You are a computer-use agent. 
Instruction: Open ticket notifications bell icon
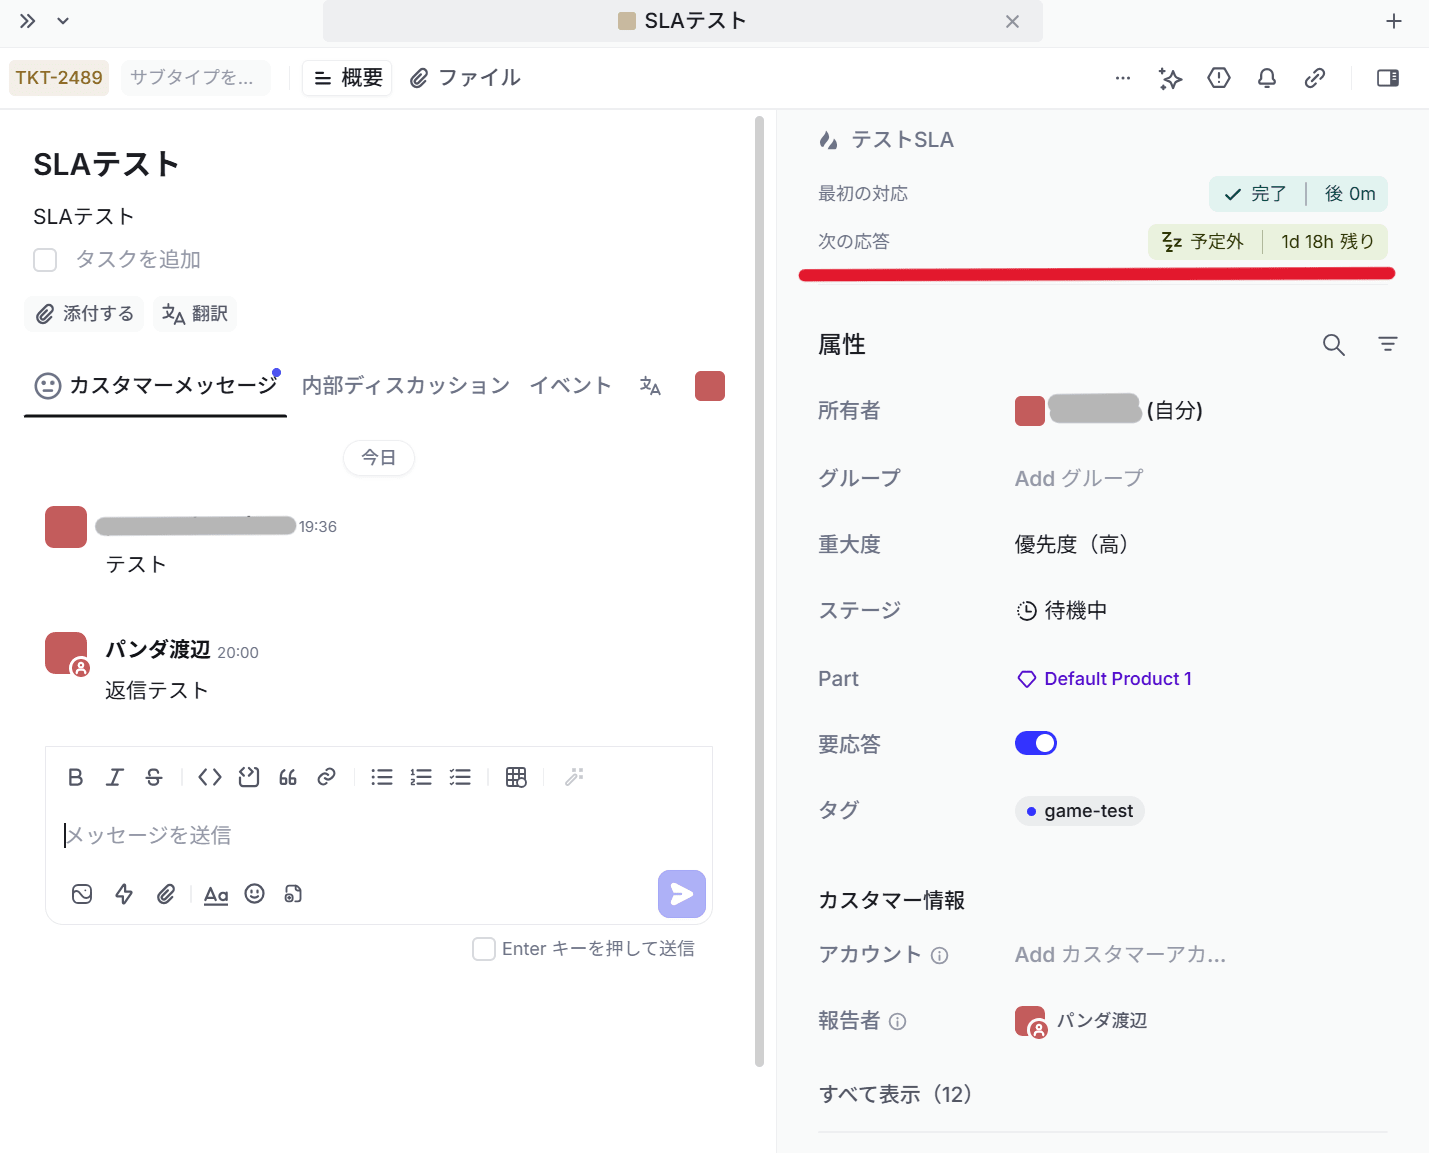tap(1266, 78)
